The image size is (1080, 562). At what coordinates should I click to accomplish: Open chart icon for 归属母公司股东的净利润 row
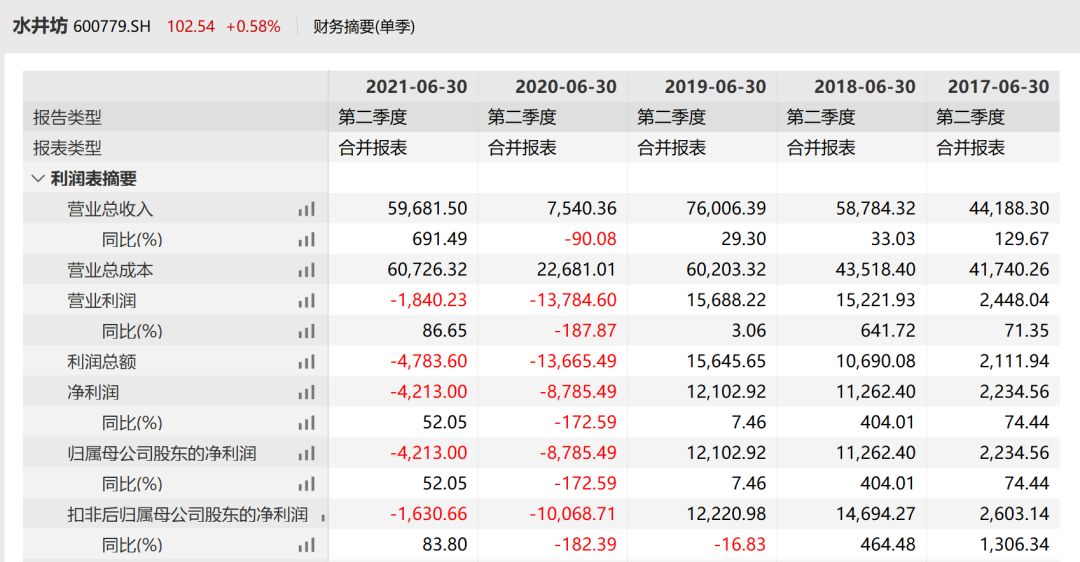click(307, 454)
